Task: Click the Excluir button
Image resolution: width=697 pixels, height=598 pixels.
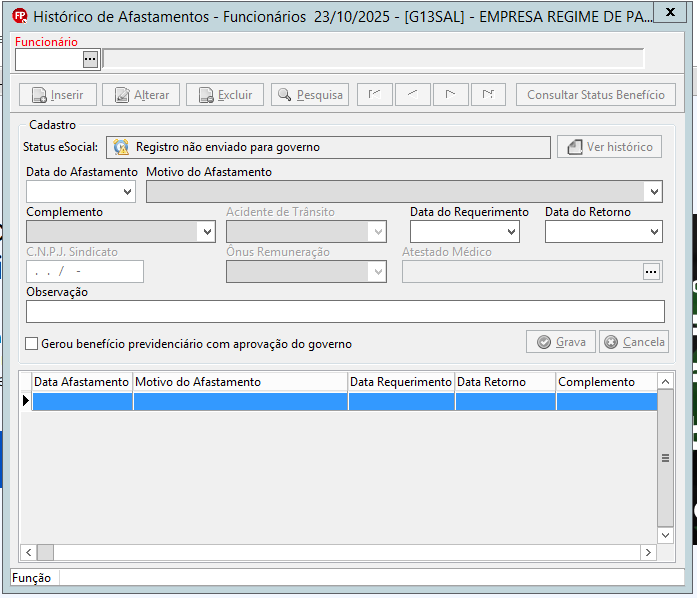Action: click(225, 95)
